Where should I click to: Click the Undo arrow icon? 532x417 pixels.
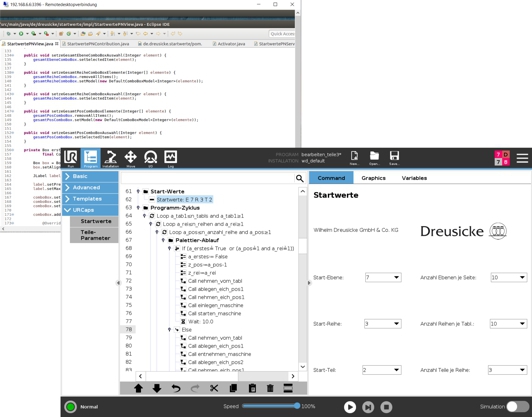pos(176,388)
